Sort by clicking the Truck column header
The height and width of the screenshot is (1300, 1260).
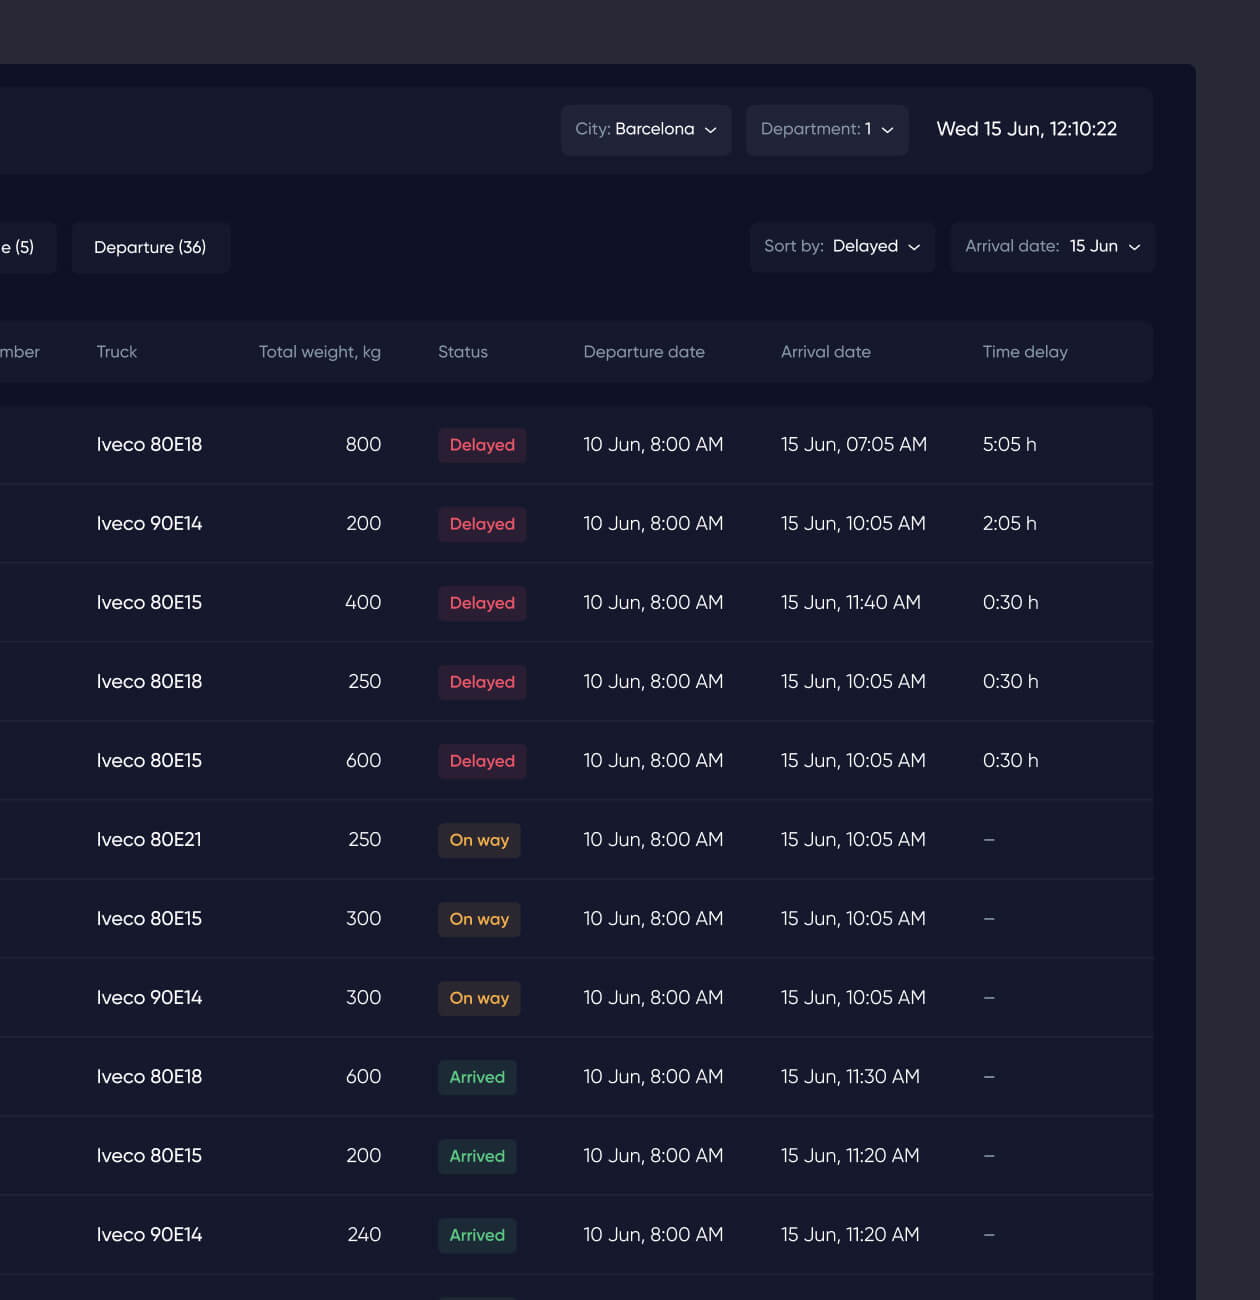point(116,352)
